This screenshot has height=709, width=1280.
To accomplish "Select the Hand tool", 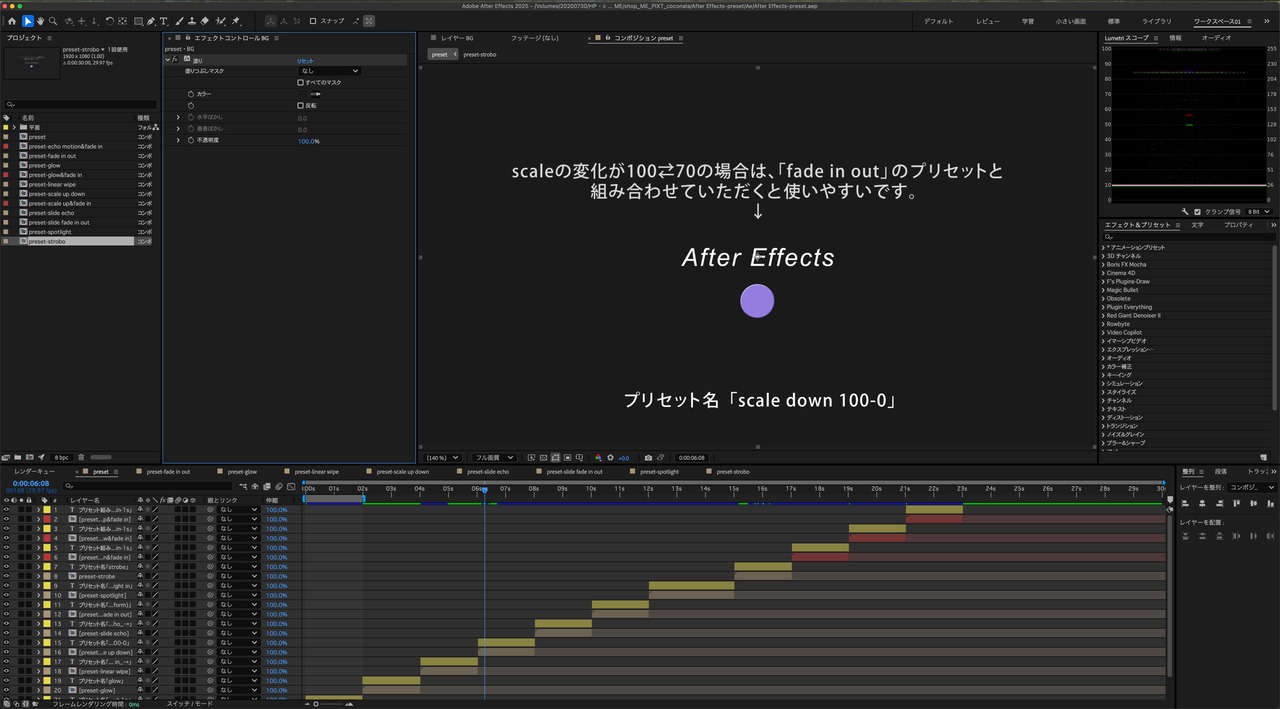I will click(x=41, y=21).
